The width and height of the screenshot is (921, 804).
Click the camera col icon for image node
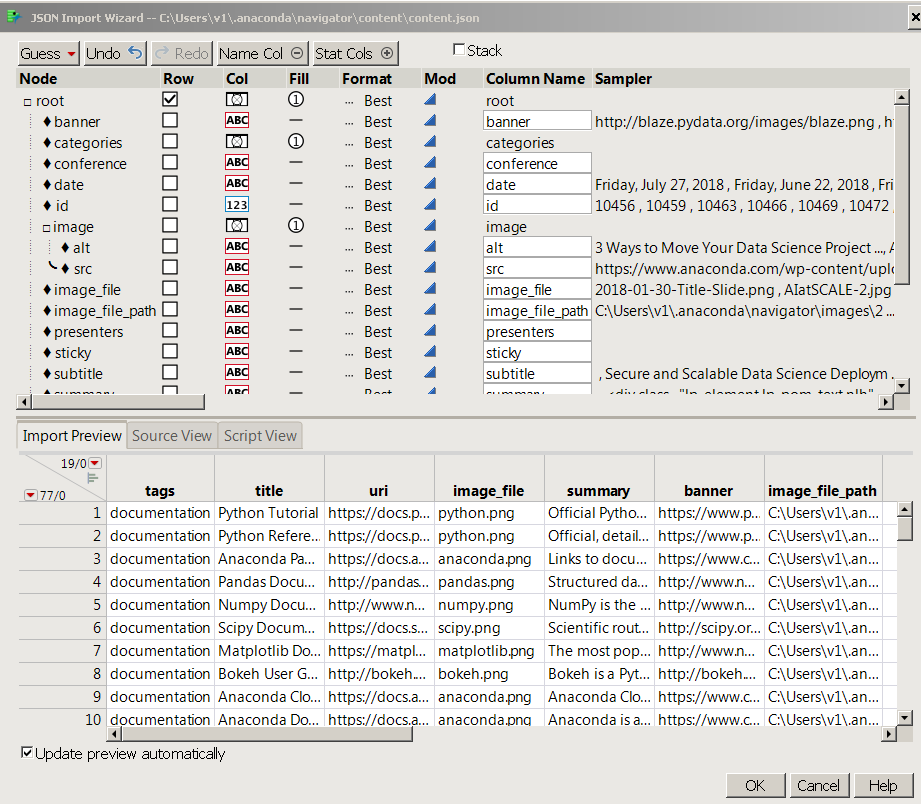[237, 226]
